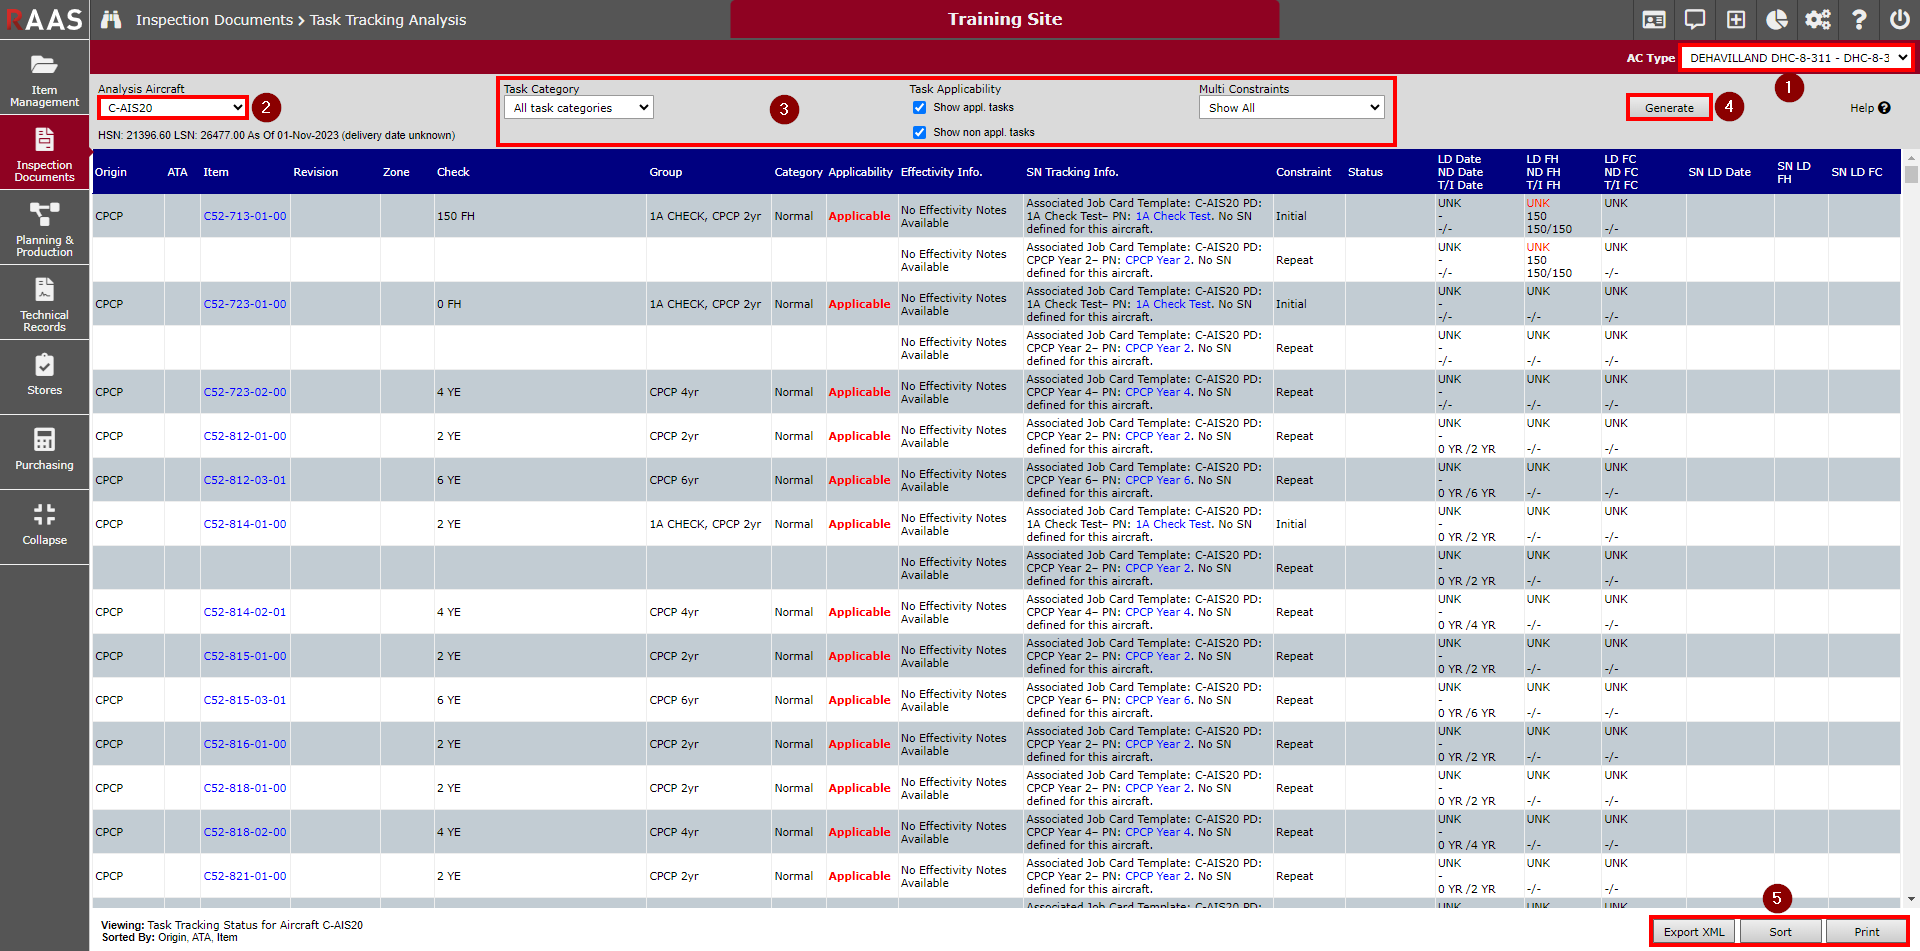Open the gears settings icon
1920x951 pixels.
click(1818, 20)
